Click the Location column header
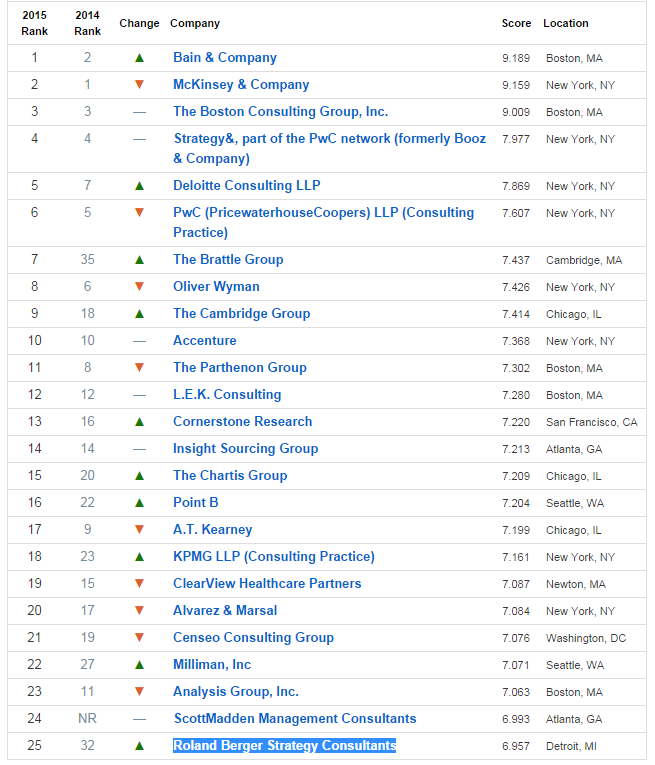Image resolution: width=655 pixels, height=765 pixels. tap(566, 23)
